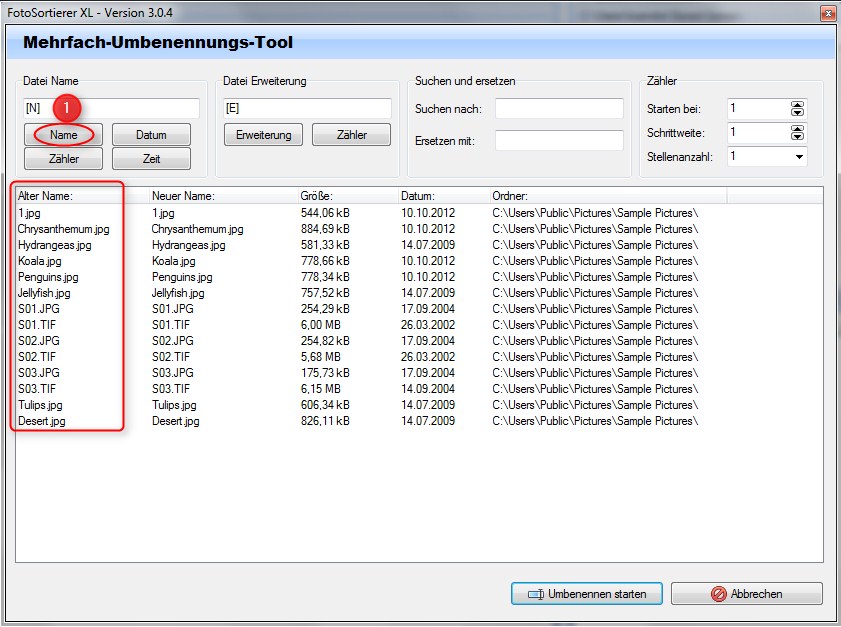Image resolution: width=841 pixels, height=627 pixels.
Task: Click the 175,73 kB size cell
Action: (325, 373)
